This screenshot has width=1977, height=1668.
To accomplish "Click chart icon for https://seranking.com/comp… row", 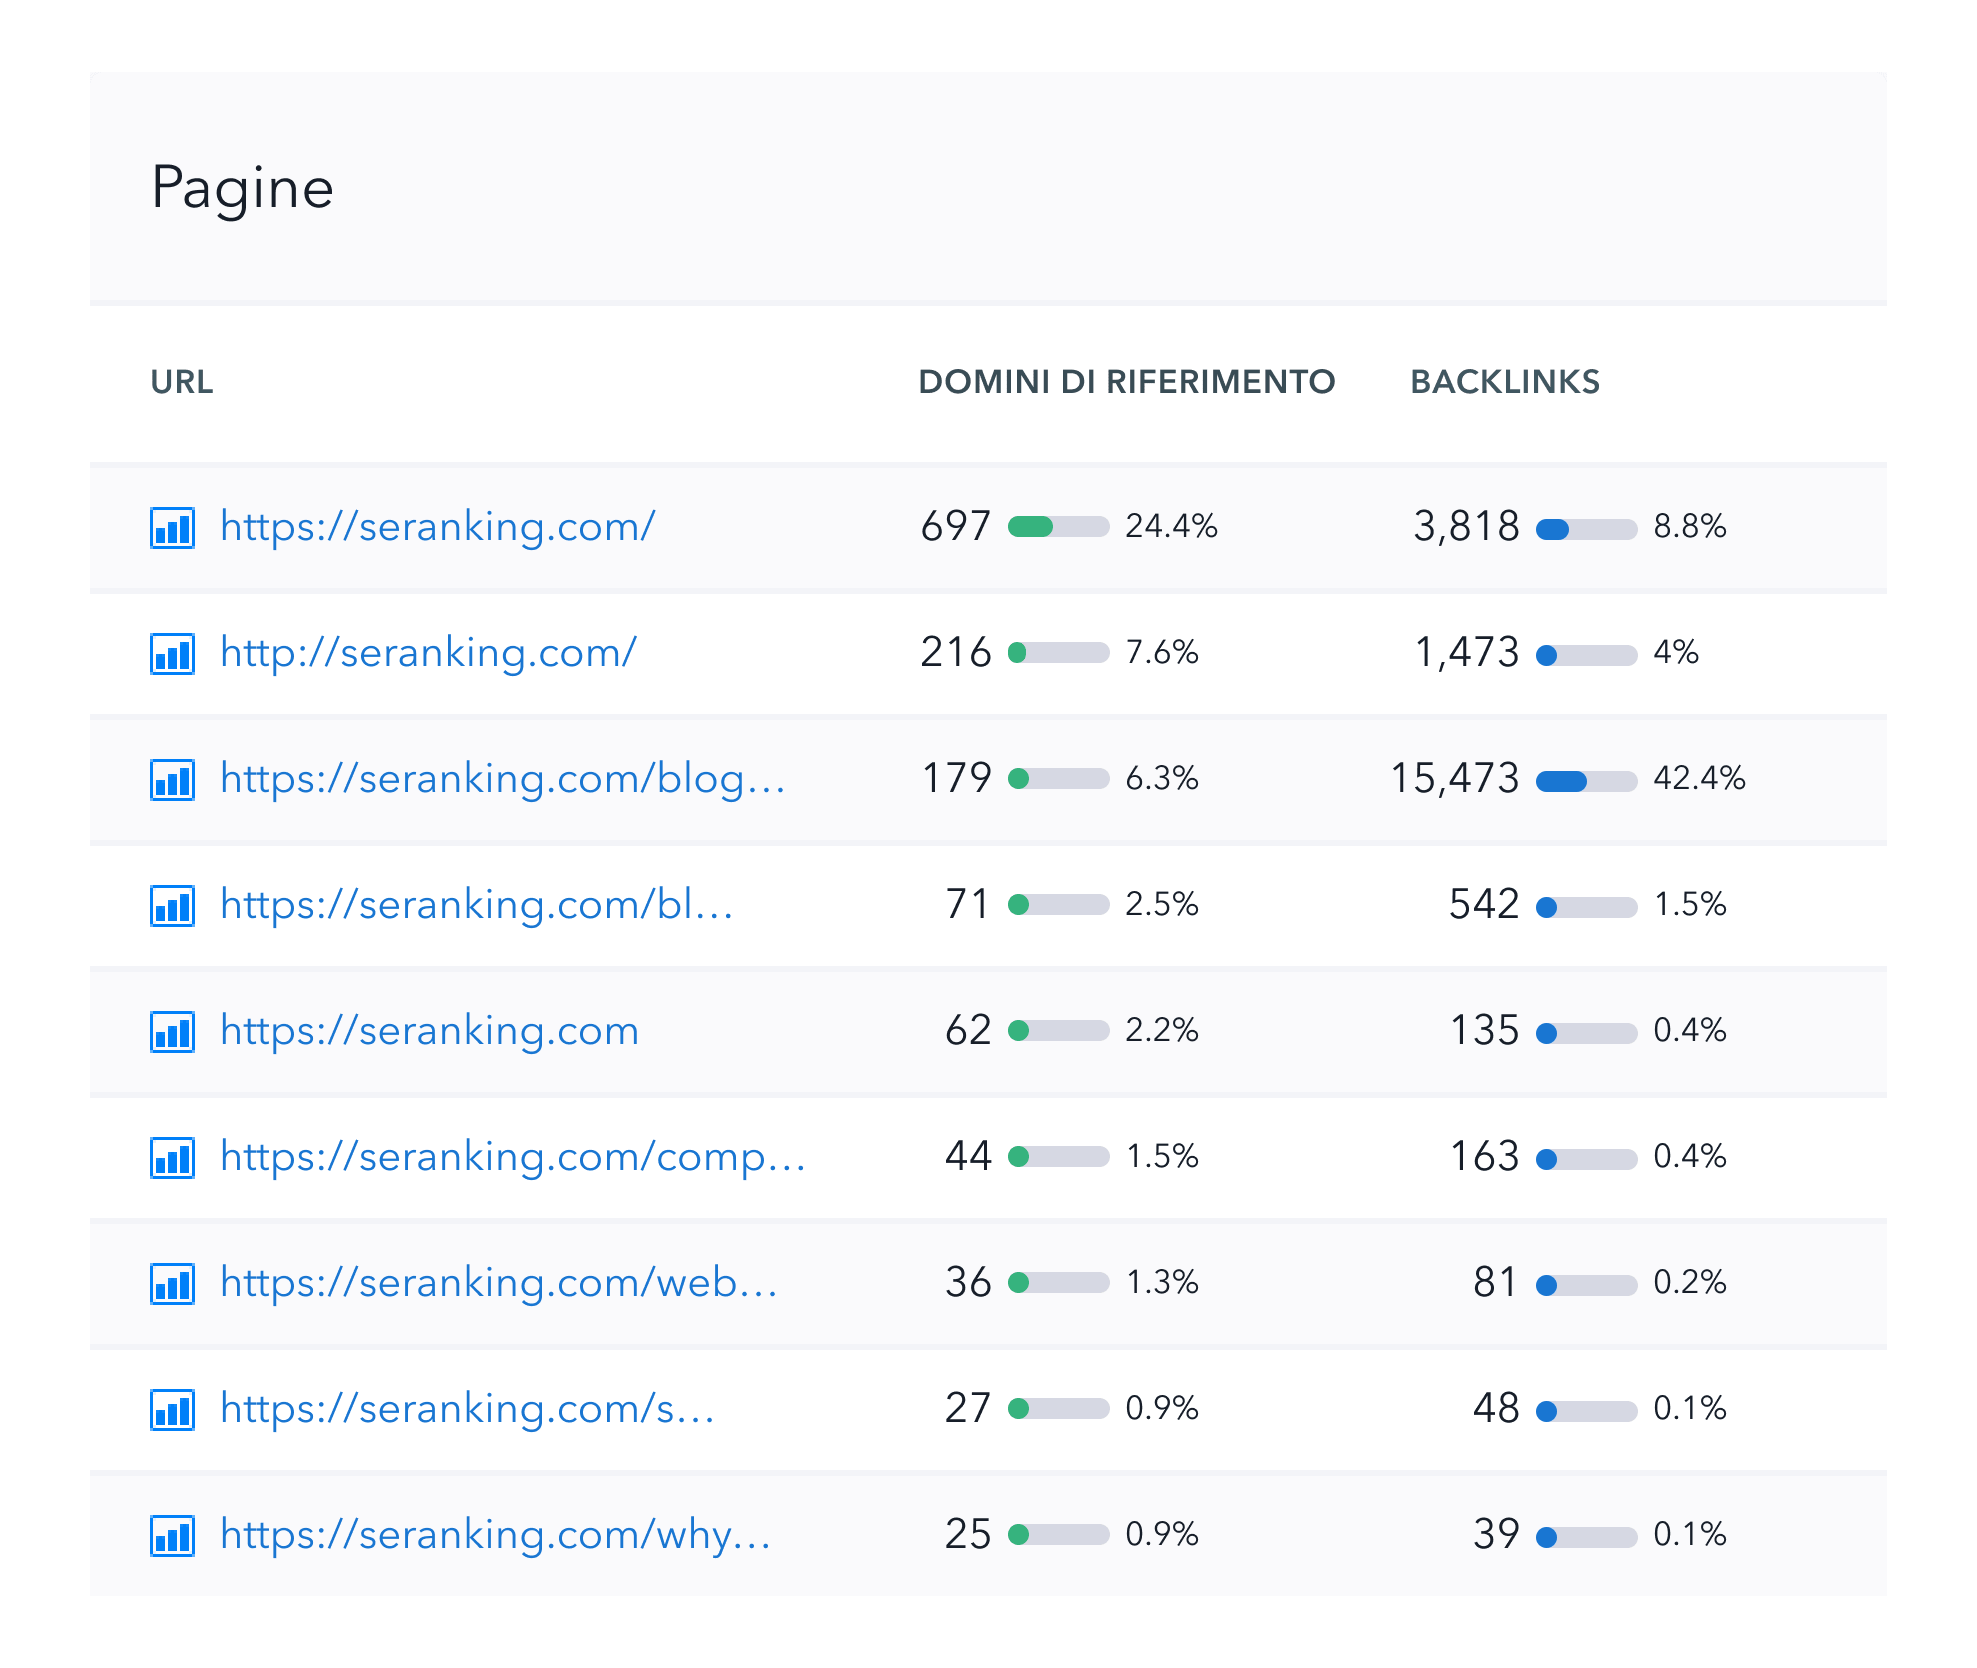I will (x=172, y=1157).
